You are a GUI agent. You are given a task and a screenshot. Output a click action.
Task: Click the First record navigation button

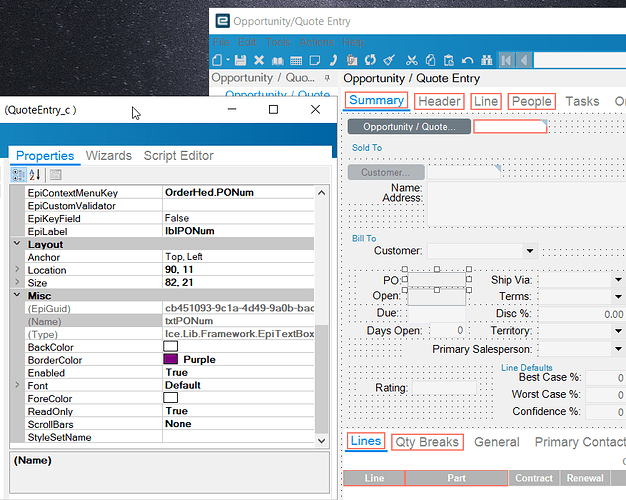coord(506,61)
